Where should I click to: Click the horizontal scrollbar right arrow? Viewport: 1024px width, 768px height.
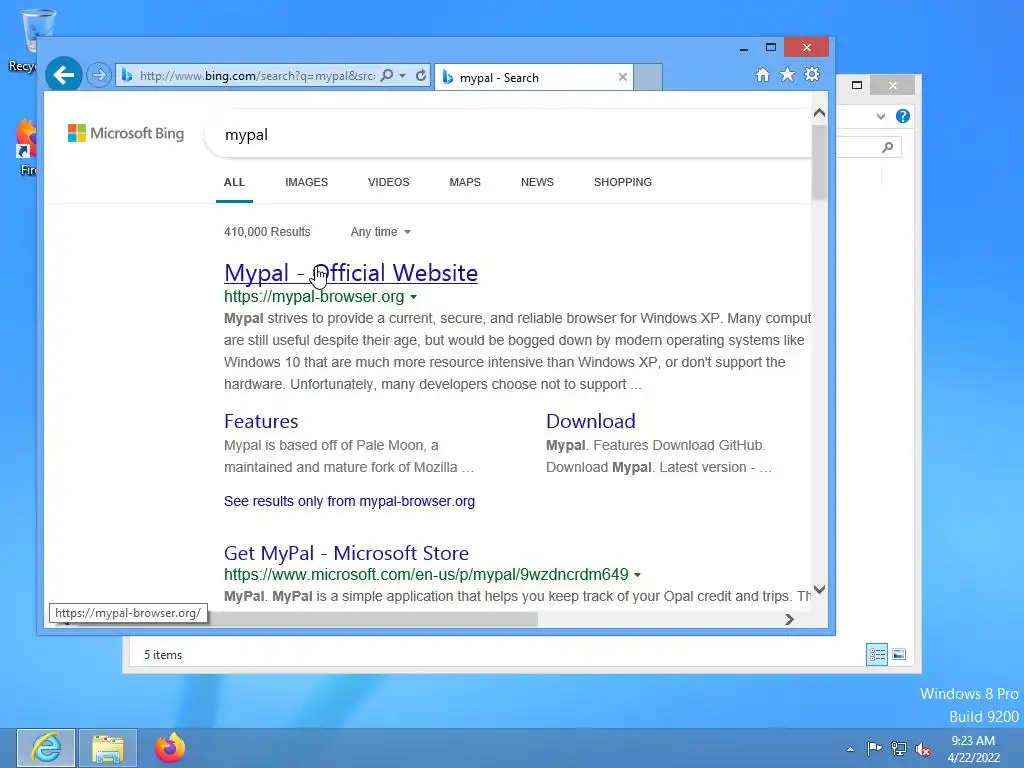pos(790,619)
